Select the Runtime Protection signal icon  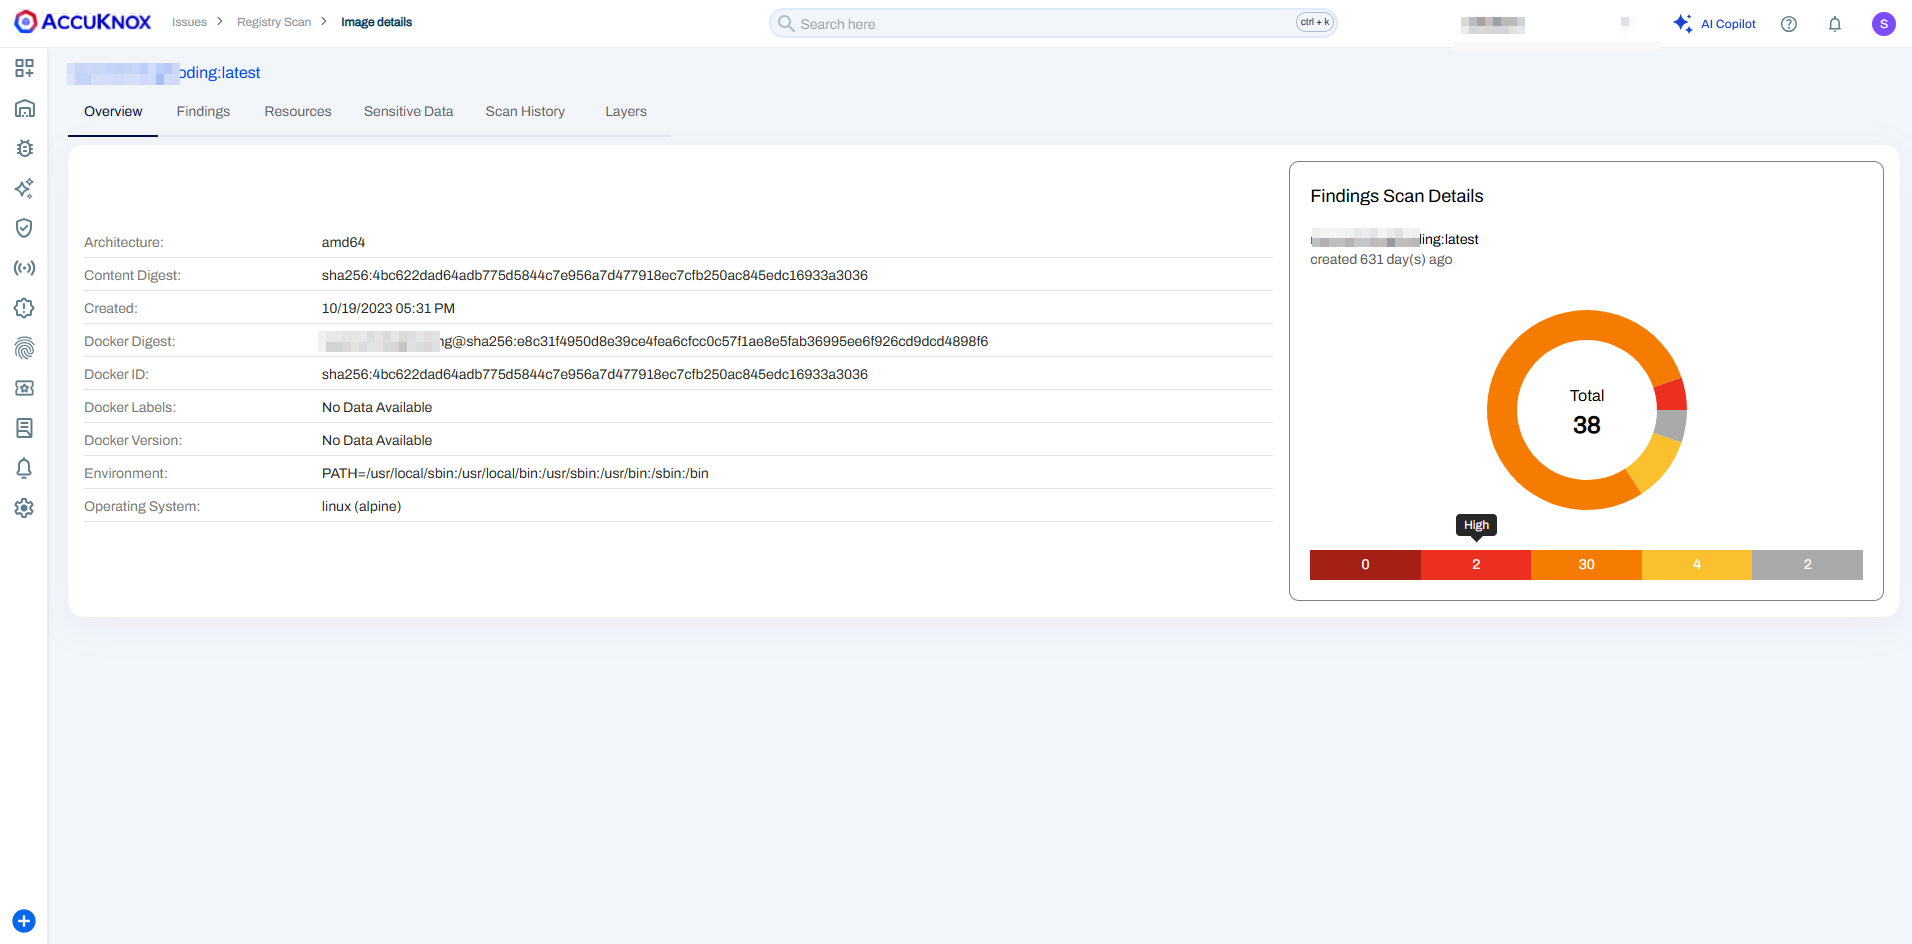(x=24, y=268)
